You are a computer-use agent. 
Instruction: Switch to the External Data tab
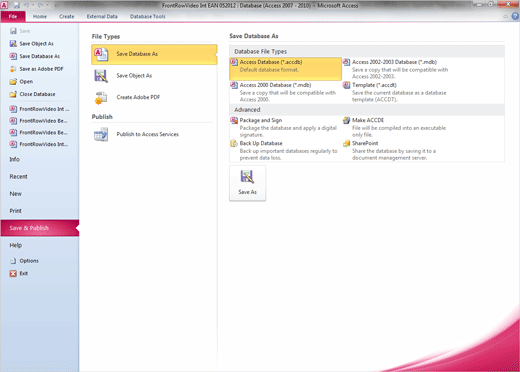tap(102, 16)
